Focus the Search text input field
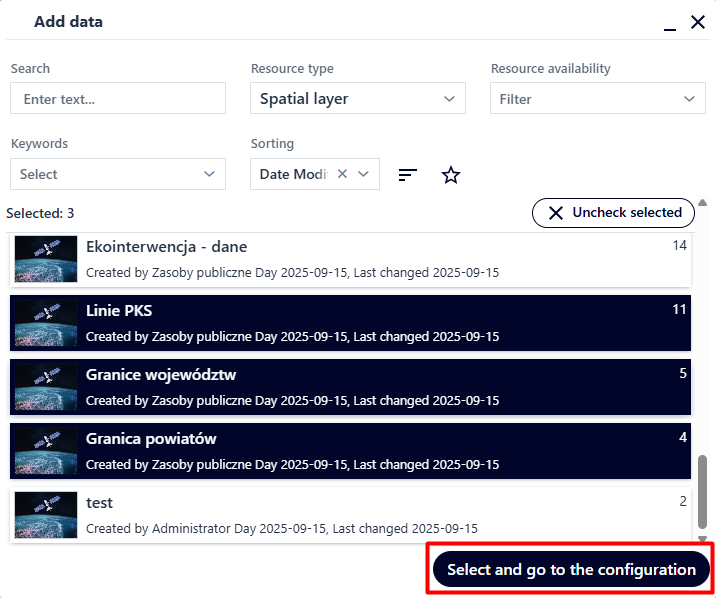The image size is (716, 598). (x=118, y=99)
